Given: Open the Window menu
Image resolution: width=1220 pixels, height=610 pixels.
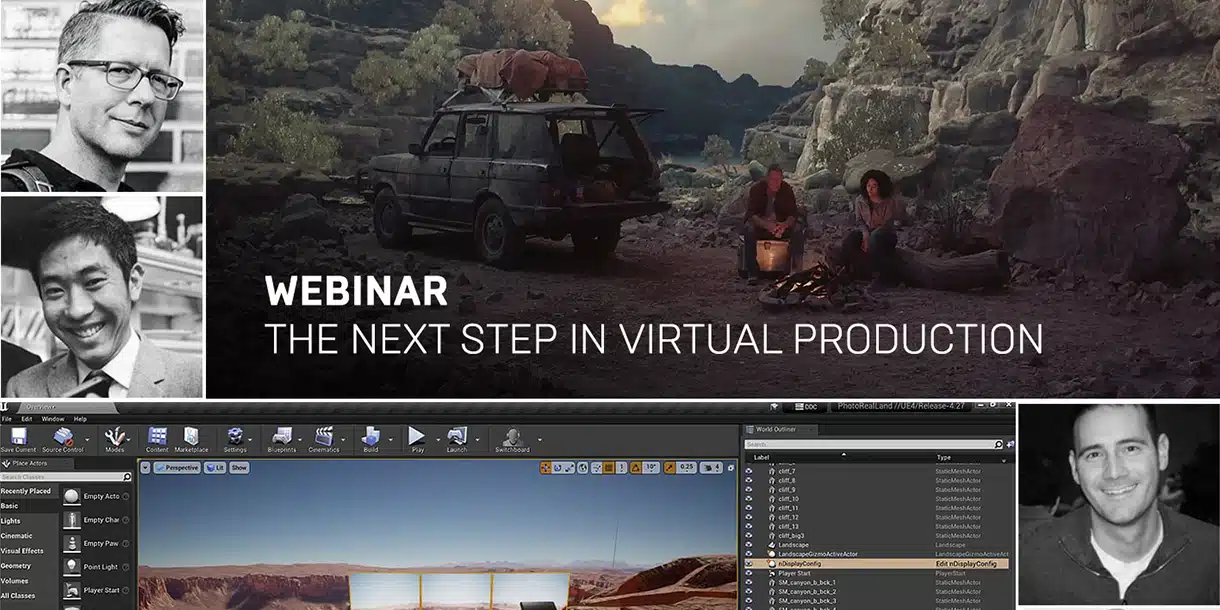Looking at the screenshot, I should pos(53,419).
